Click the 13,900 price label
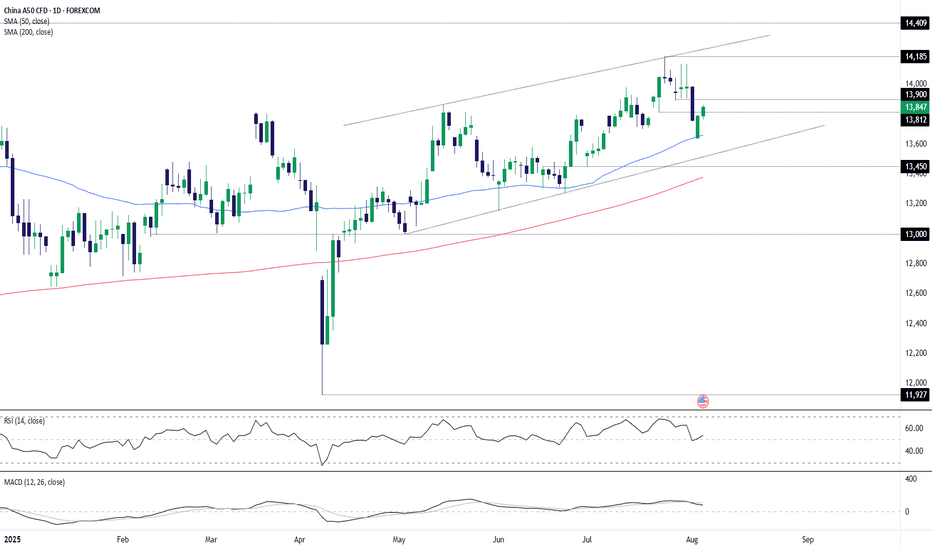 click(x=915, y=95)
